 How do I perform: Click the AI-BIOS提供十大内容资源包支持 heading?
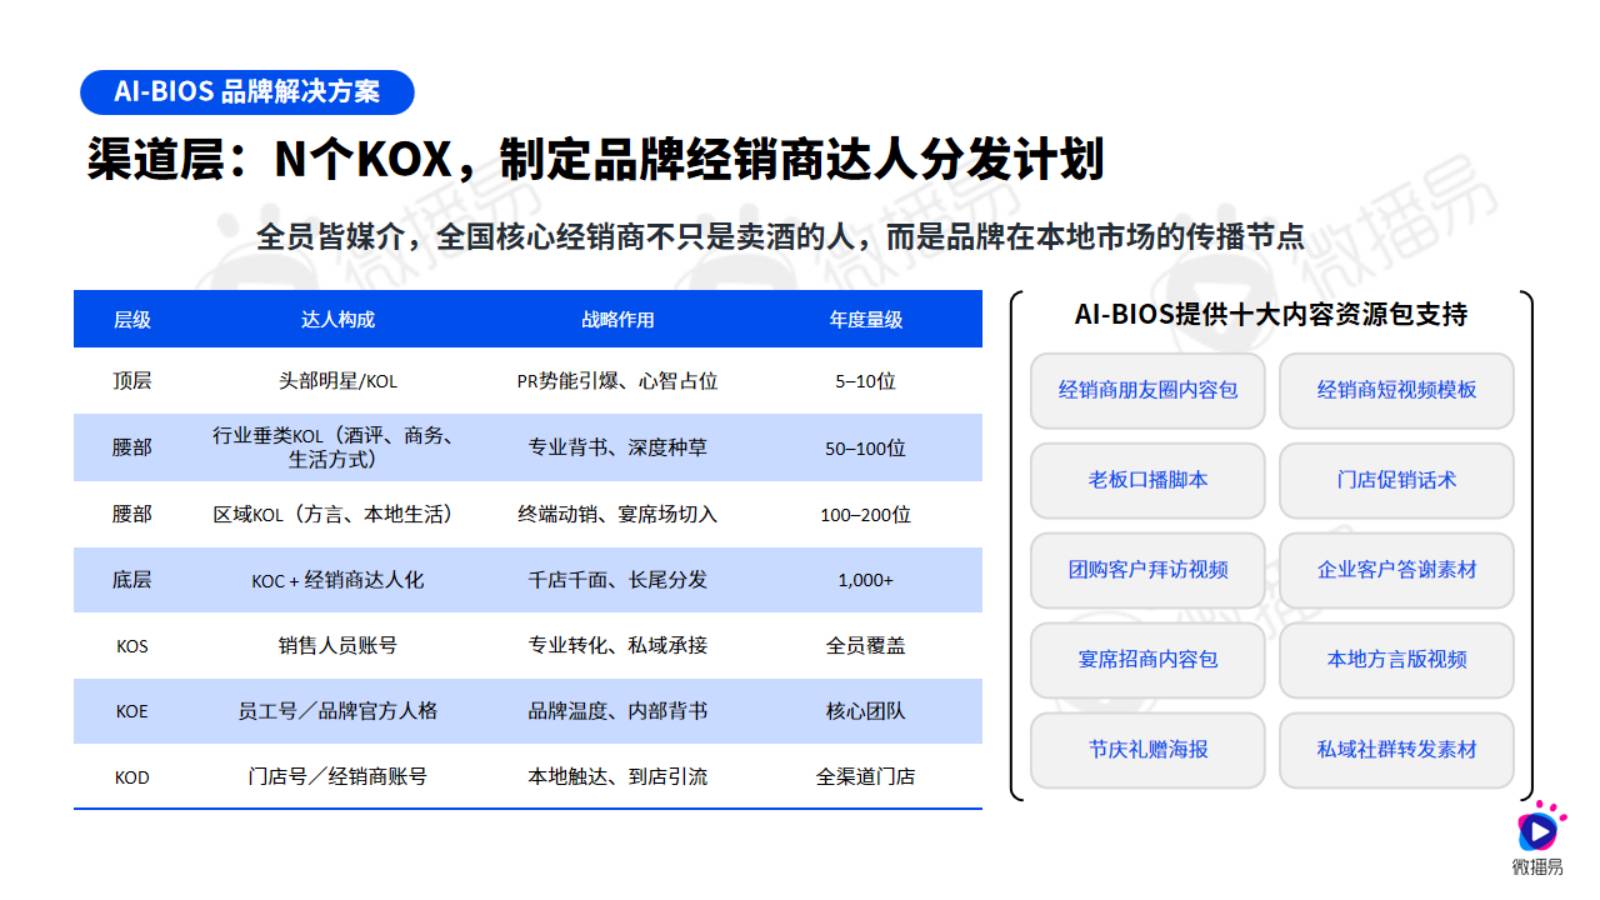[x=1271, y=315]
